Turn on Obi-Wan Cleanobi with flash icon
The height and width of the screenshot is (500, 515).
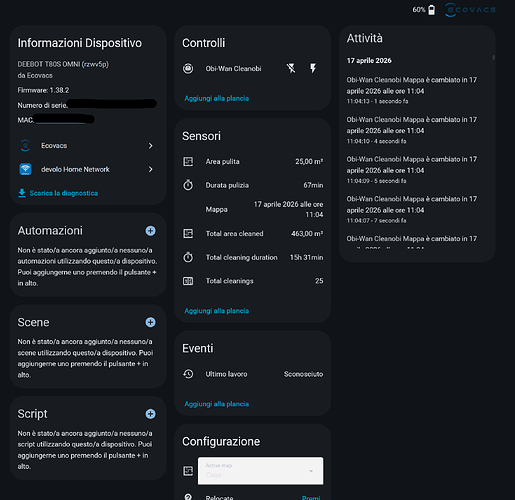pyautogui.click(x=313, y=69)
